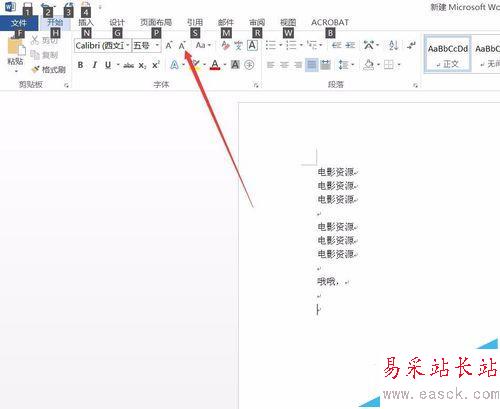Click the Copy (复制) button
Viewport: 500px width, 409px height.
45,55
